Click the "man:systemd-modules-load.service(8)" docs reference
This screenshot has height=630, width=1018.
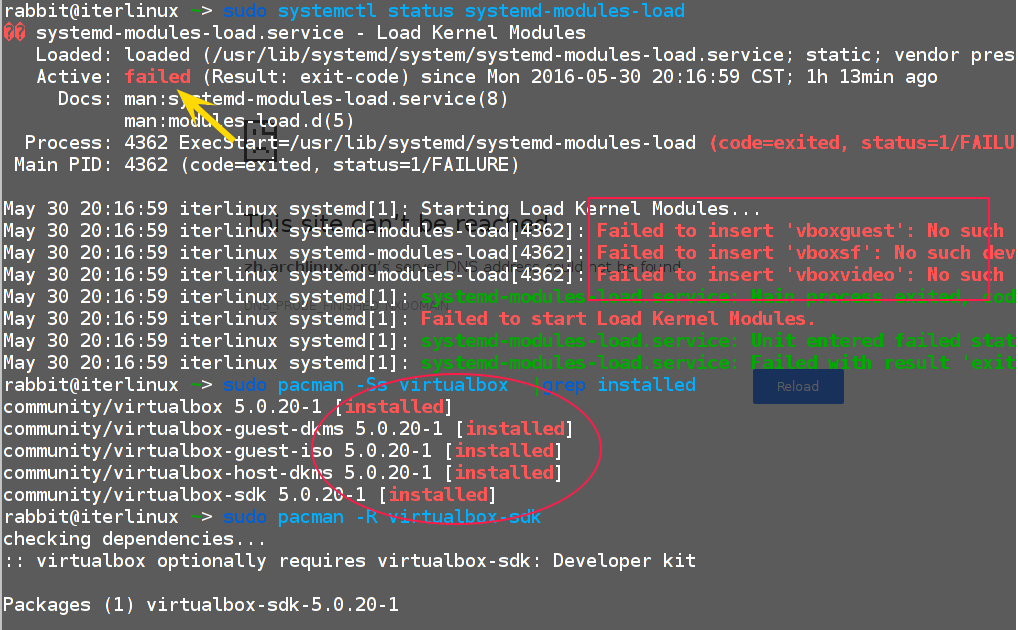(x=316, y=99)
